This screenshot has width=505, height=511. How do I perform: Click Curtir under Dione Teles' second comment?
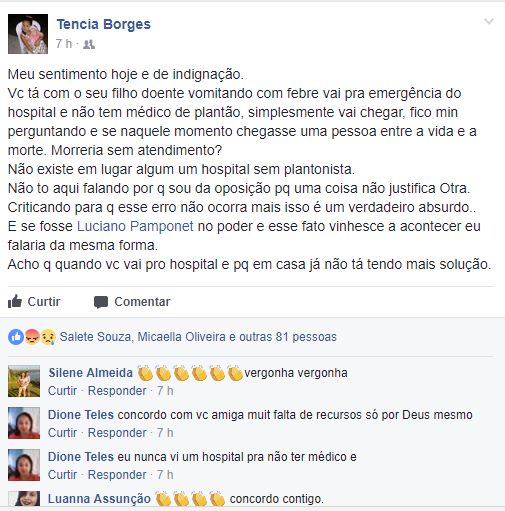[62, 475]
